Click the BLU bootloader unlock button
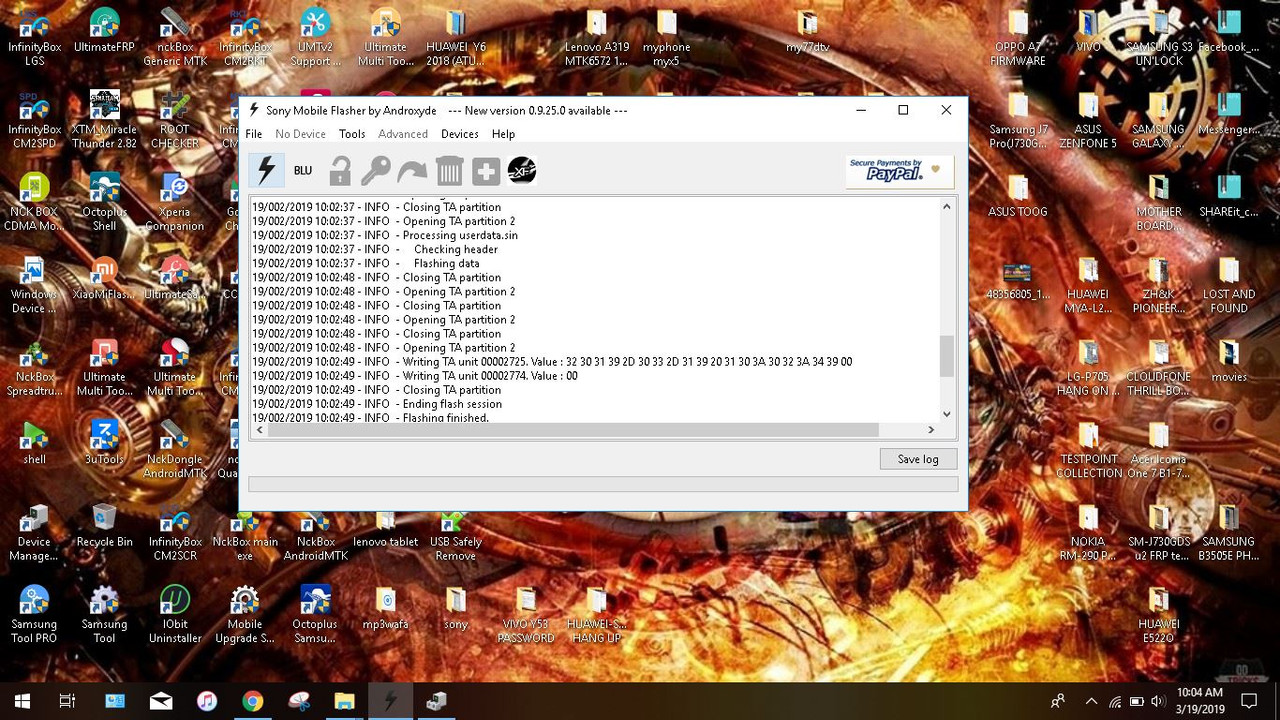 tap(303, 171)
